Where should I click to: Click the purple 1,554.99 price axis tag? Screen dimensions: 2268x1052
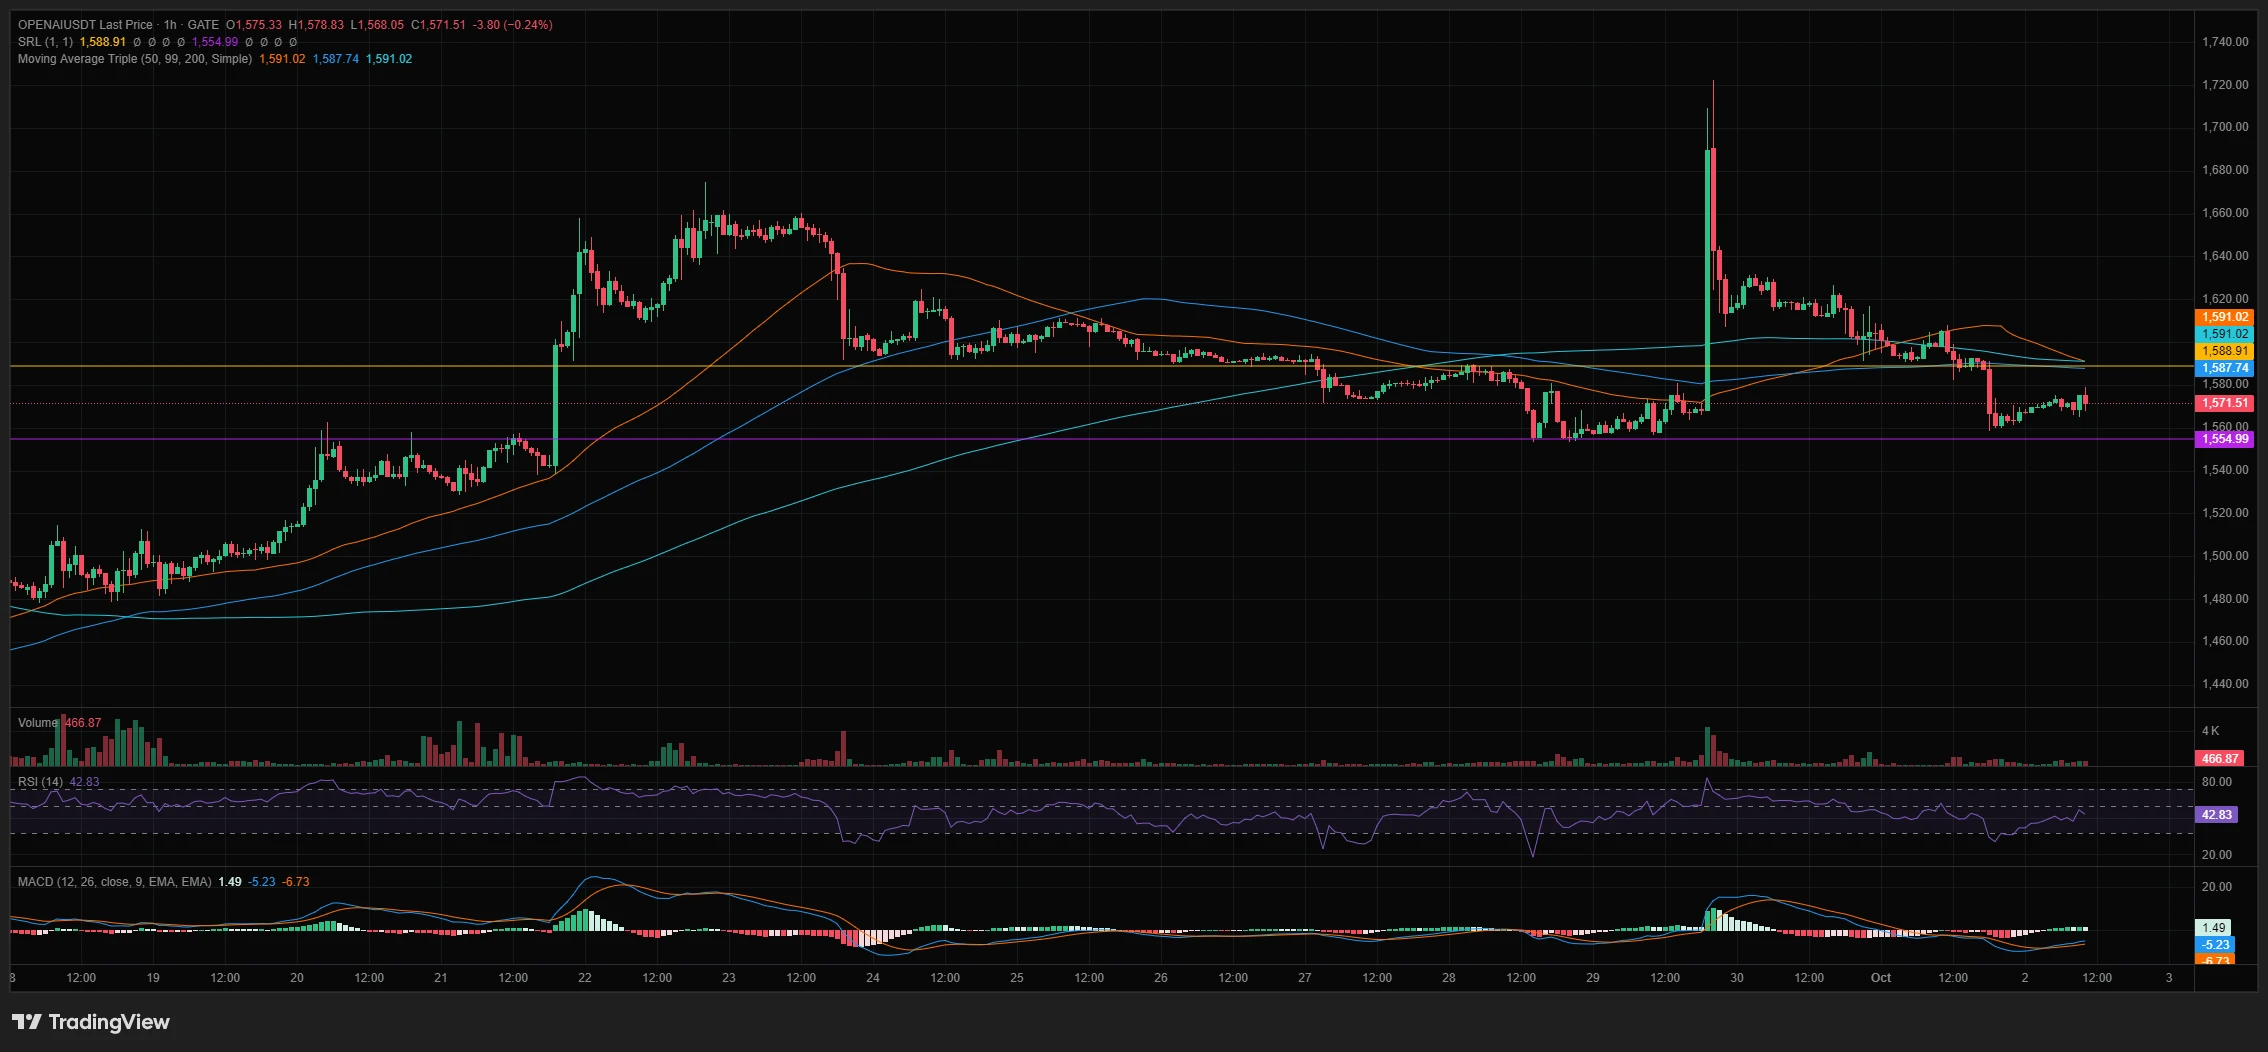click(x=2225, y=439)
